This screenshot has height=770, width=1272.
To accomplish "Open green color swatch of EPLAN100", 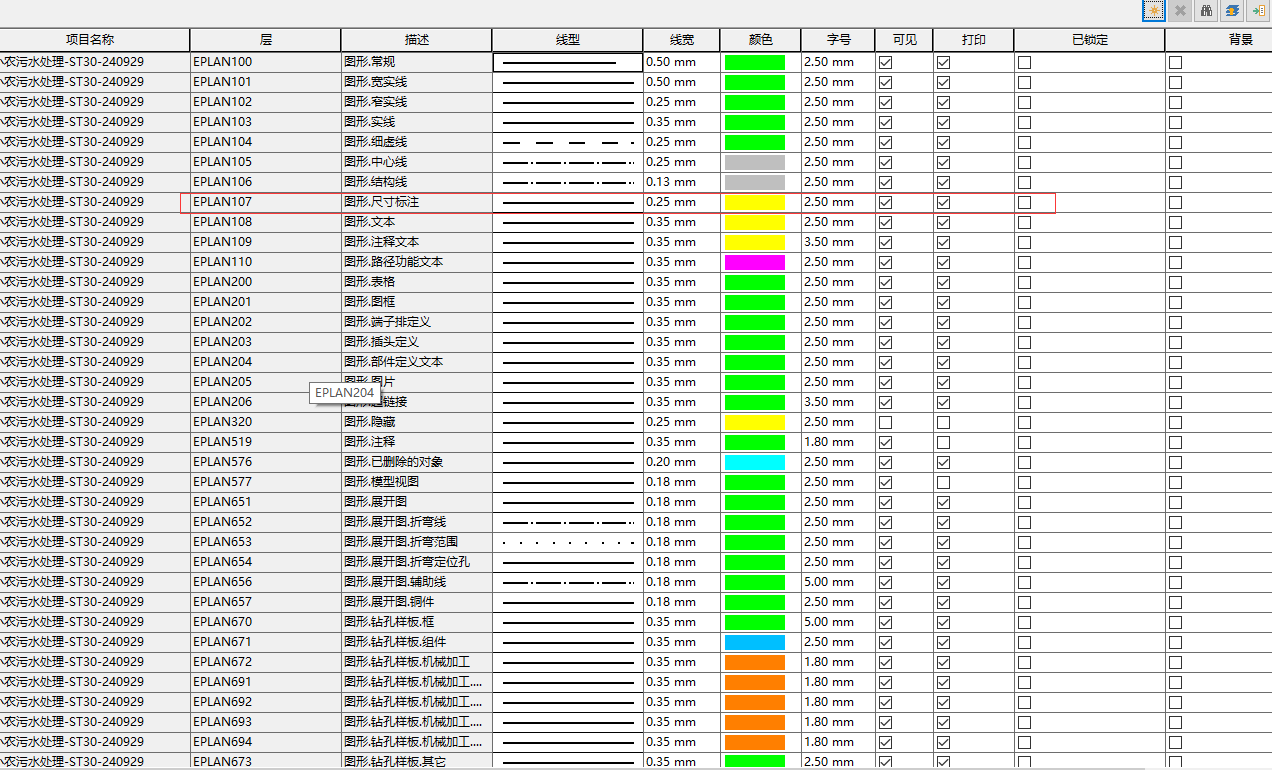I will (755, 62).
